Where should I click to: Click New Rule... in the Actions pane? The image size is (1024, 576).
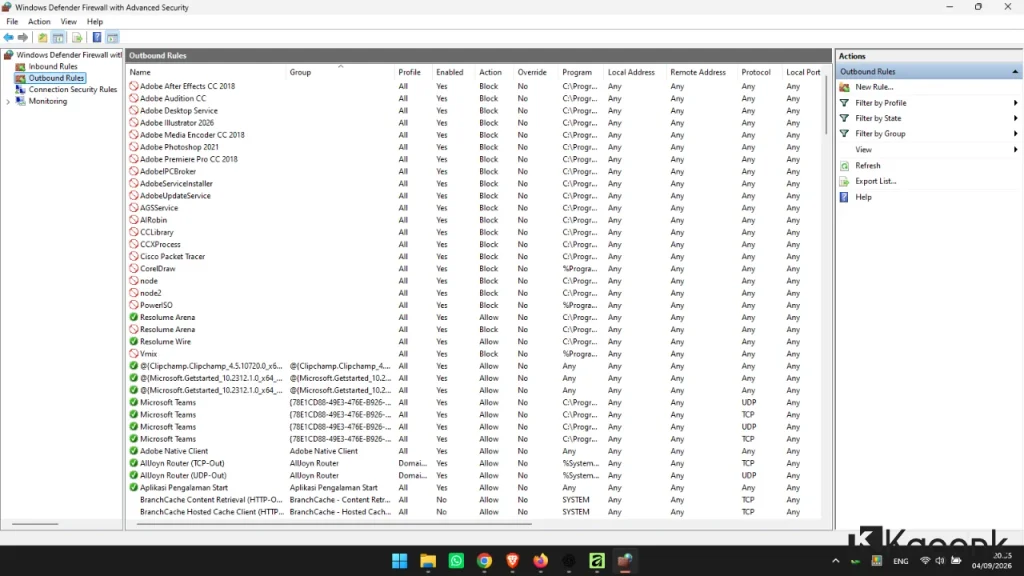(874, 87)
